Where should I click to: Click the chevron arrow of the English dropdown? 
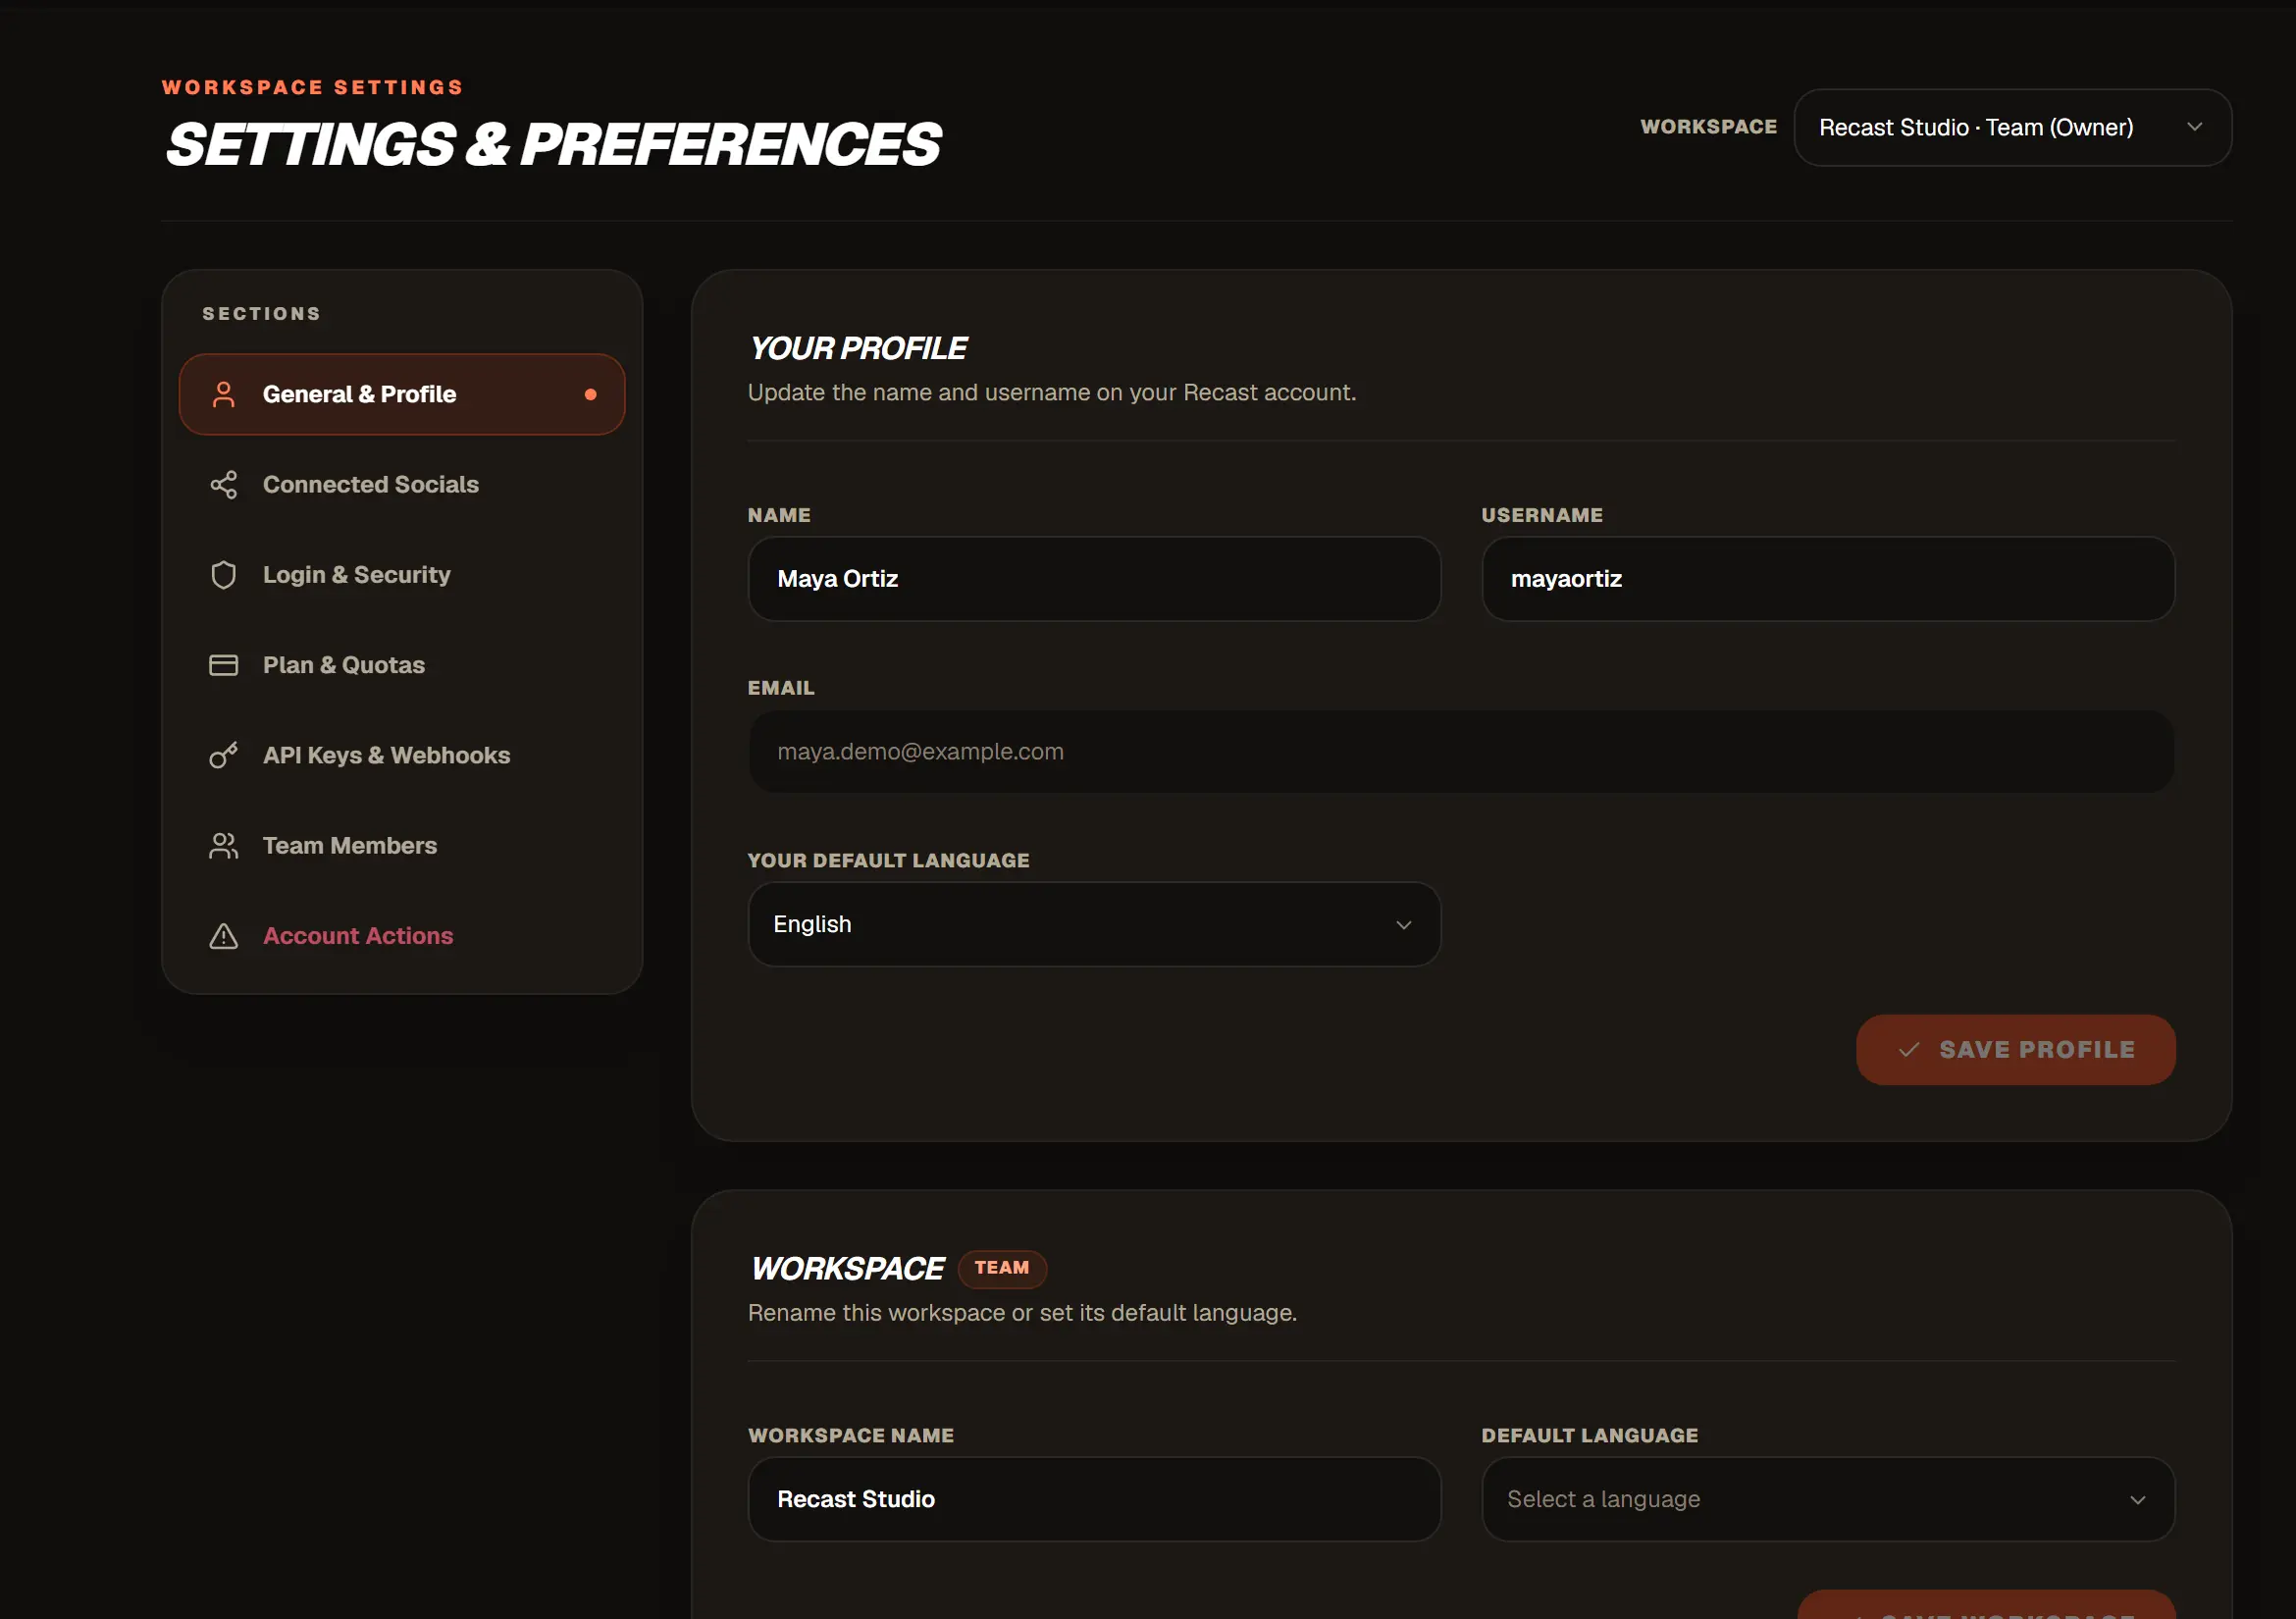pyautogui.click(x=1404, y=925)
